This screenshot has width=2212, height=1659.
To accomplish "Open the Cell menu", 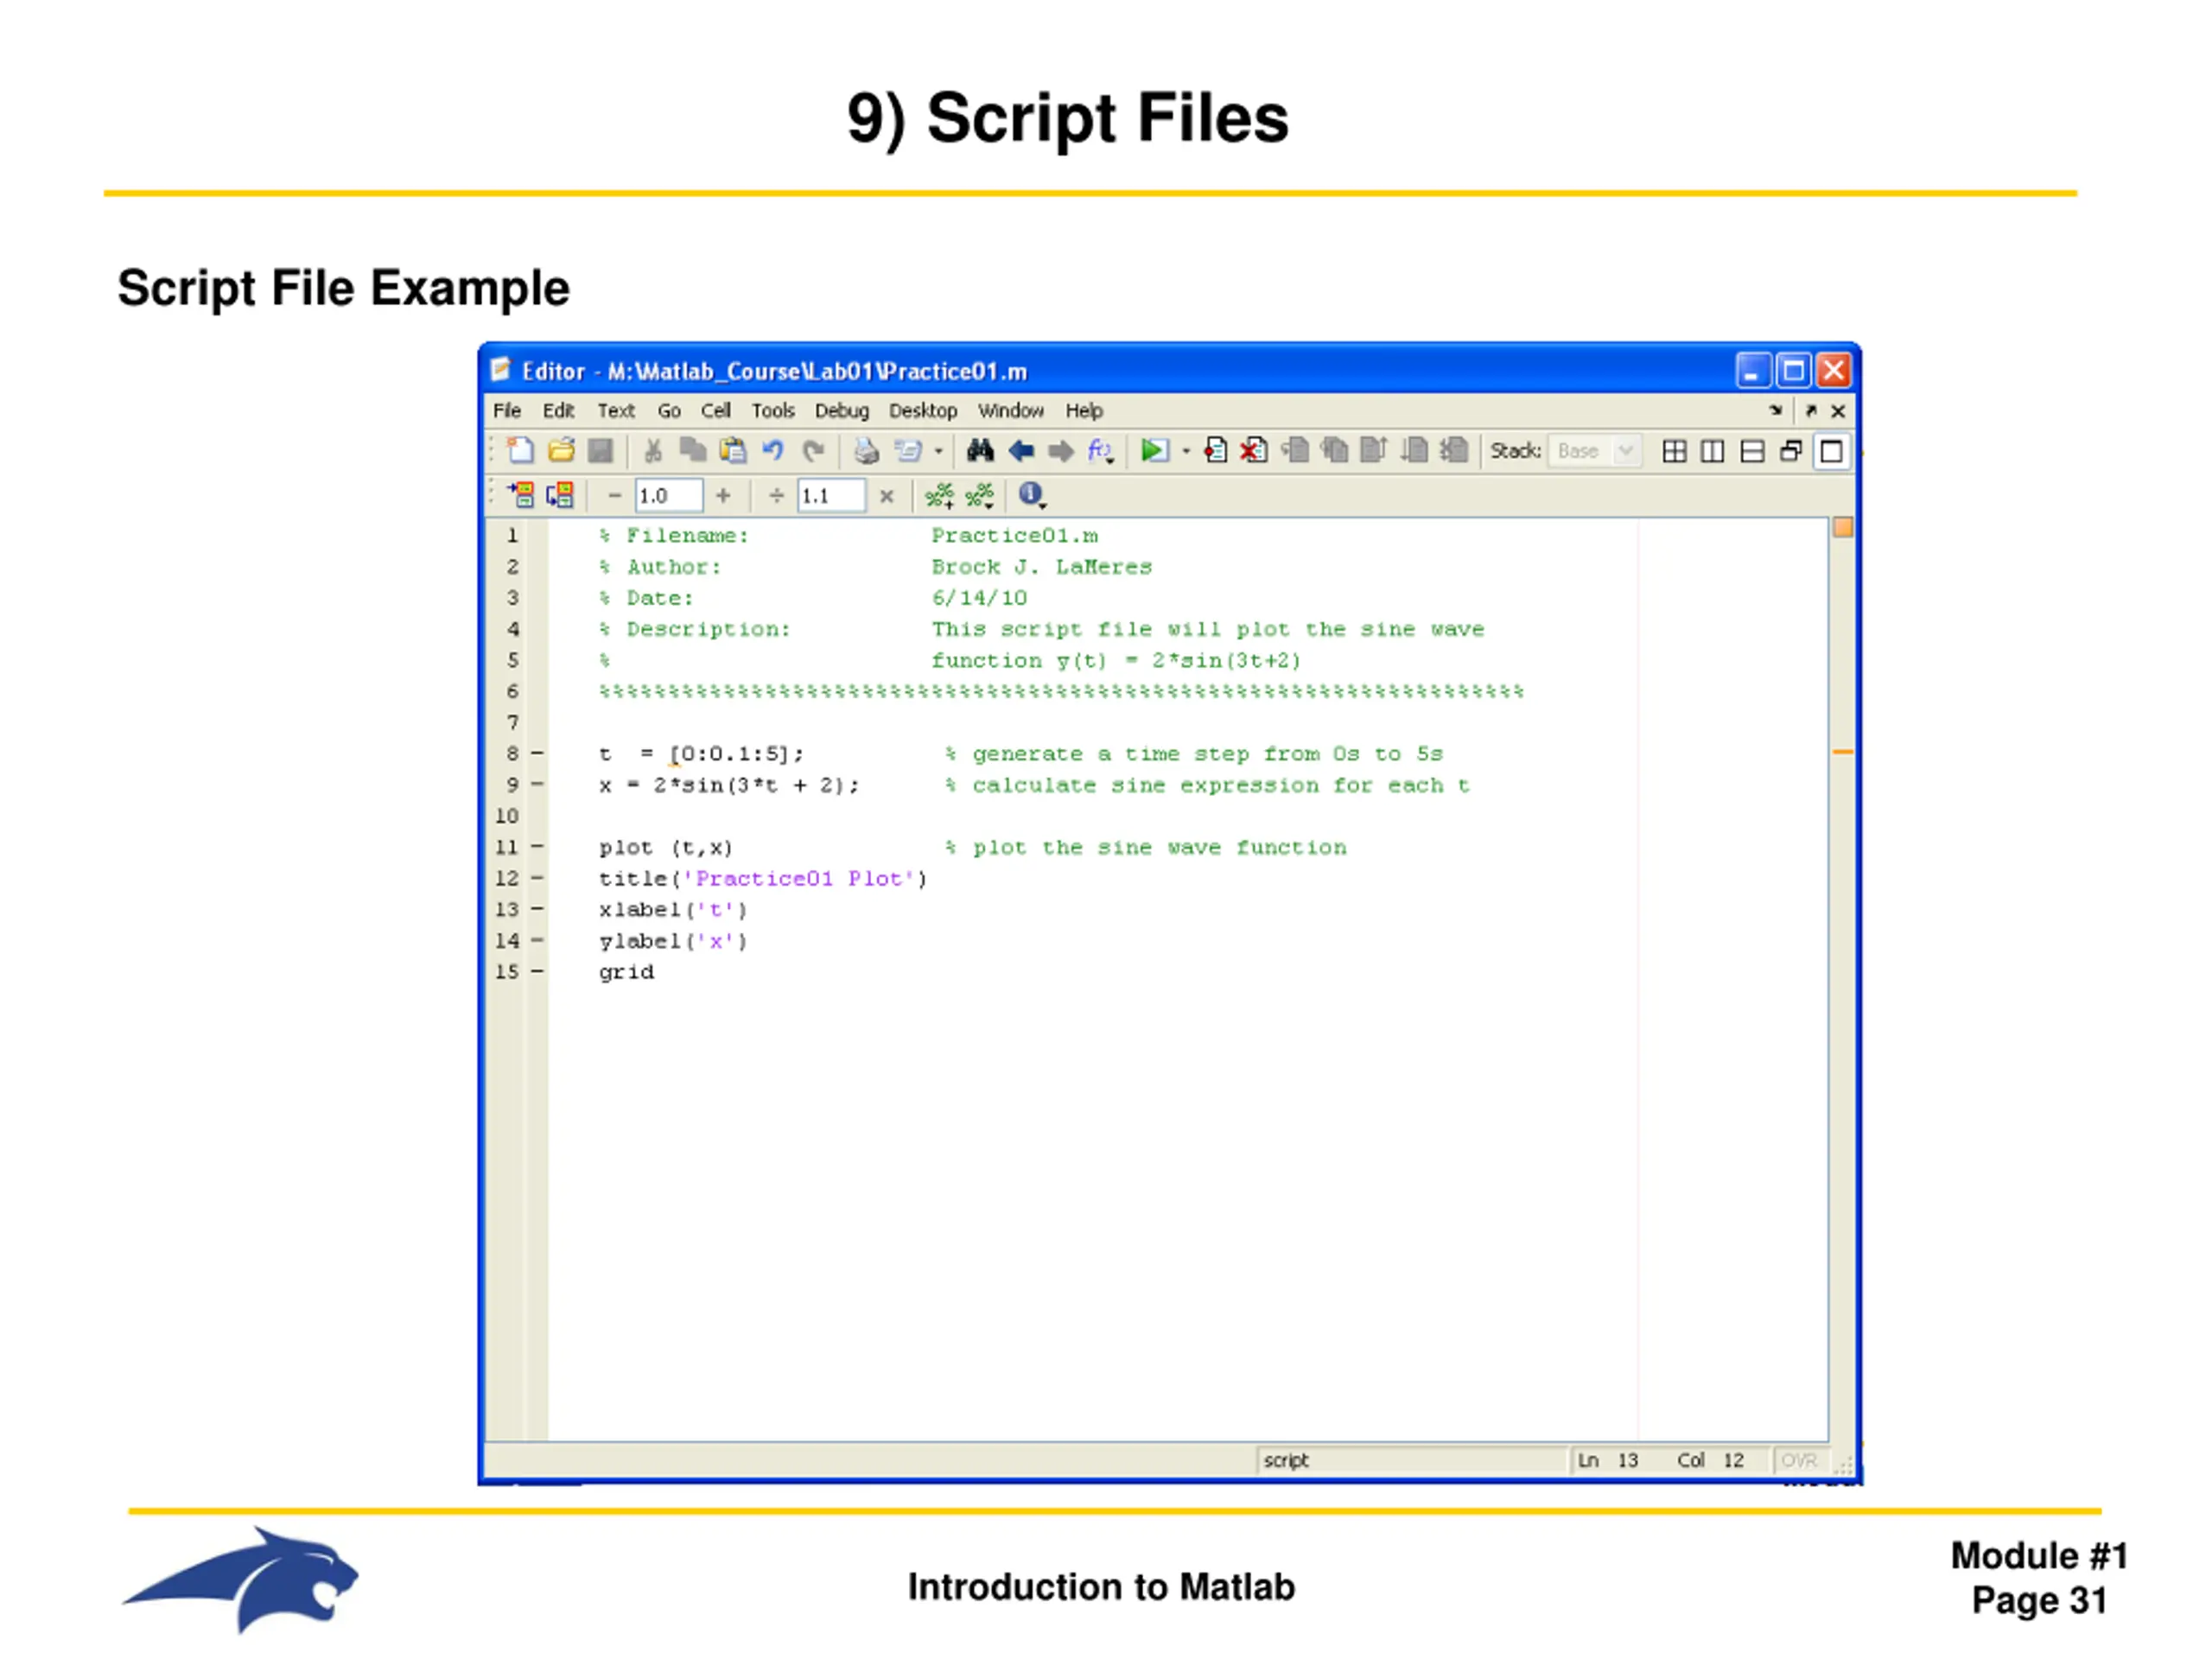I will click(x=715, y=411).
